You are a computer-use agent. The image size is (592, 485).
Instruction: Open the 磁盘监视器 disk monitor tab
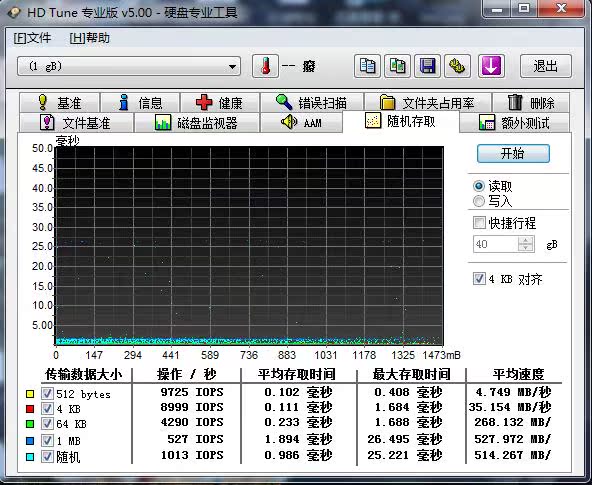point(196,122)
